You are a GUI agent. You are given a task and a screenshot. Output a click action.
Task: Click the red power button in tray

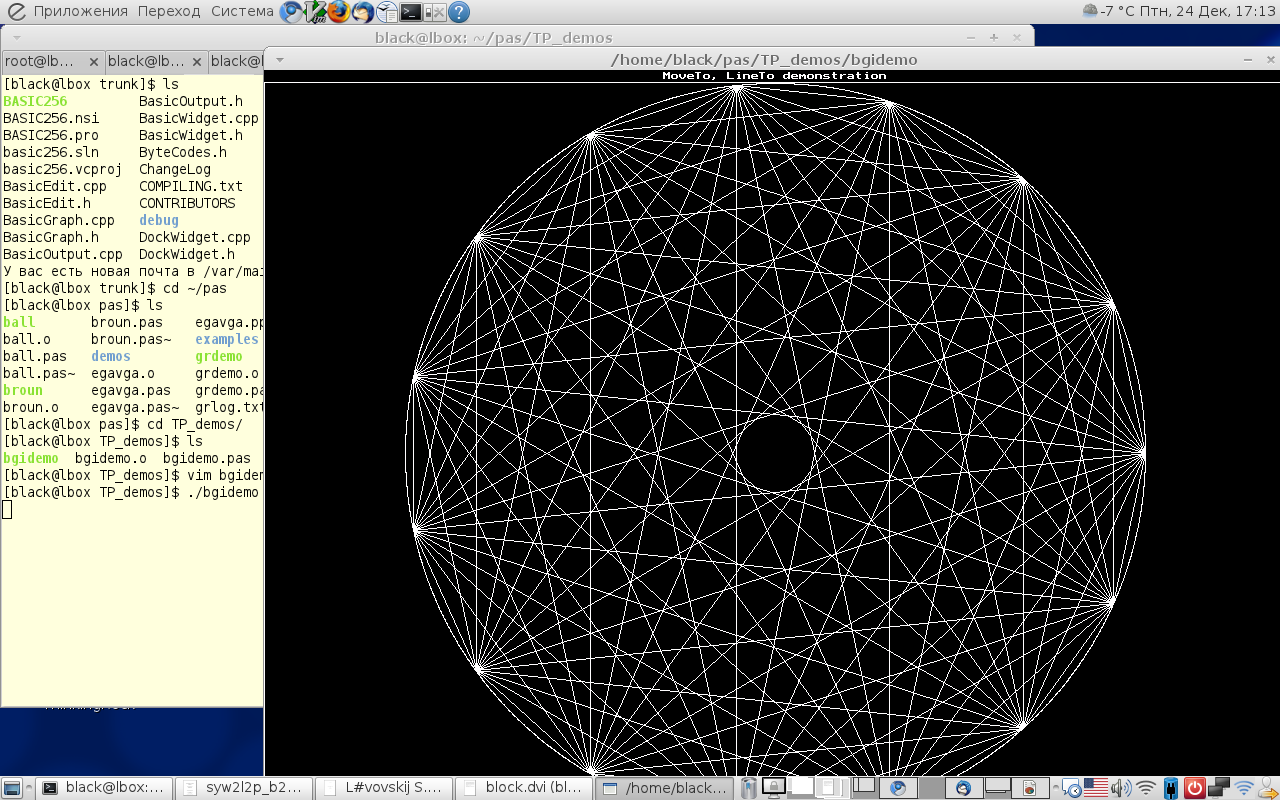pyautogui.click(x=1194, y=788)
